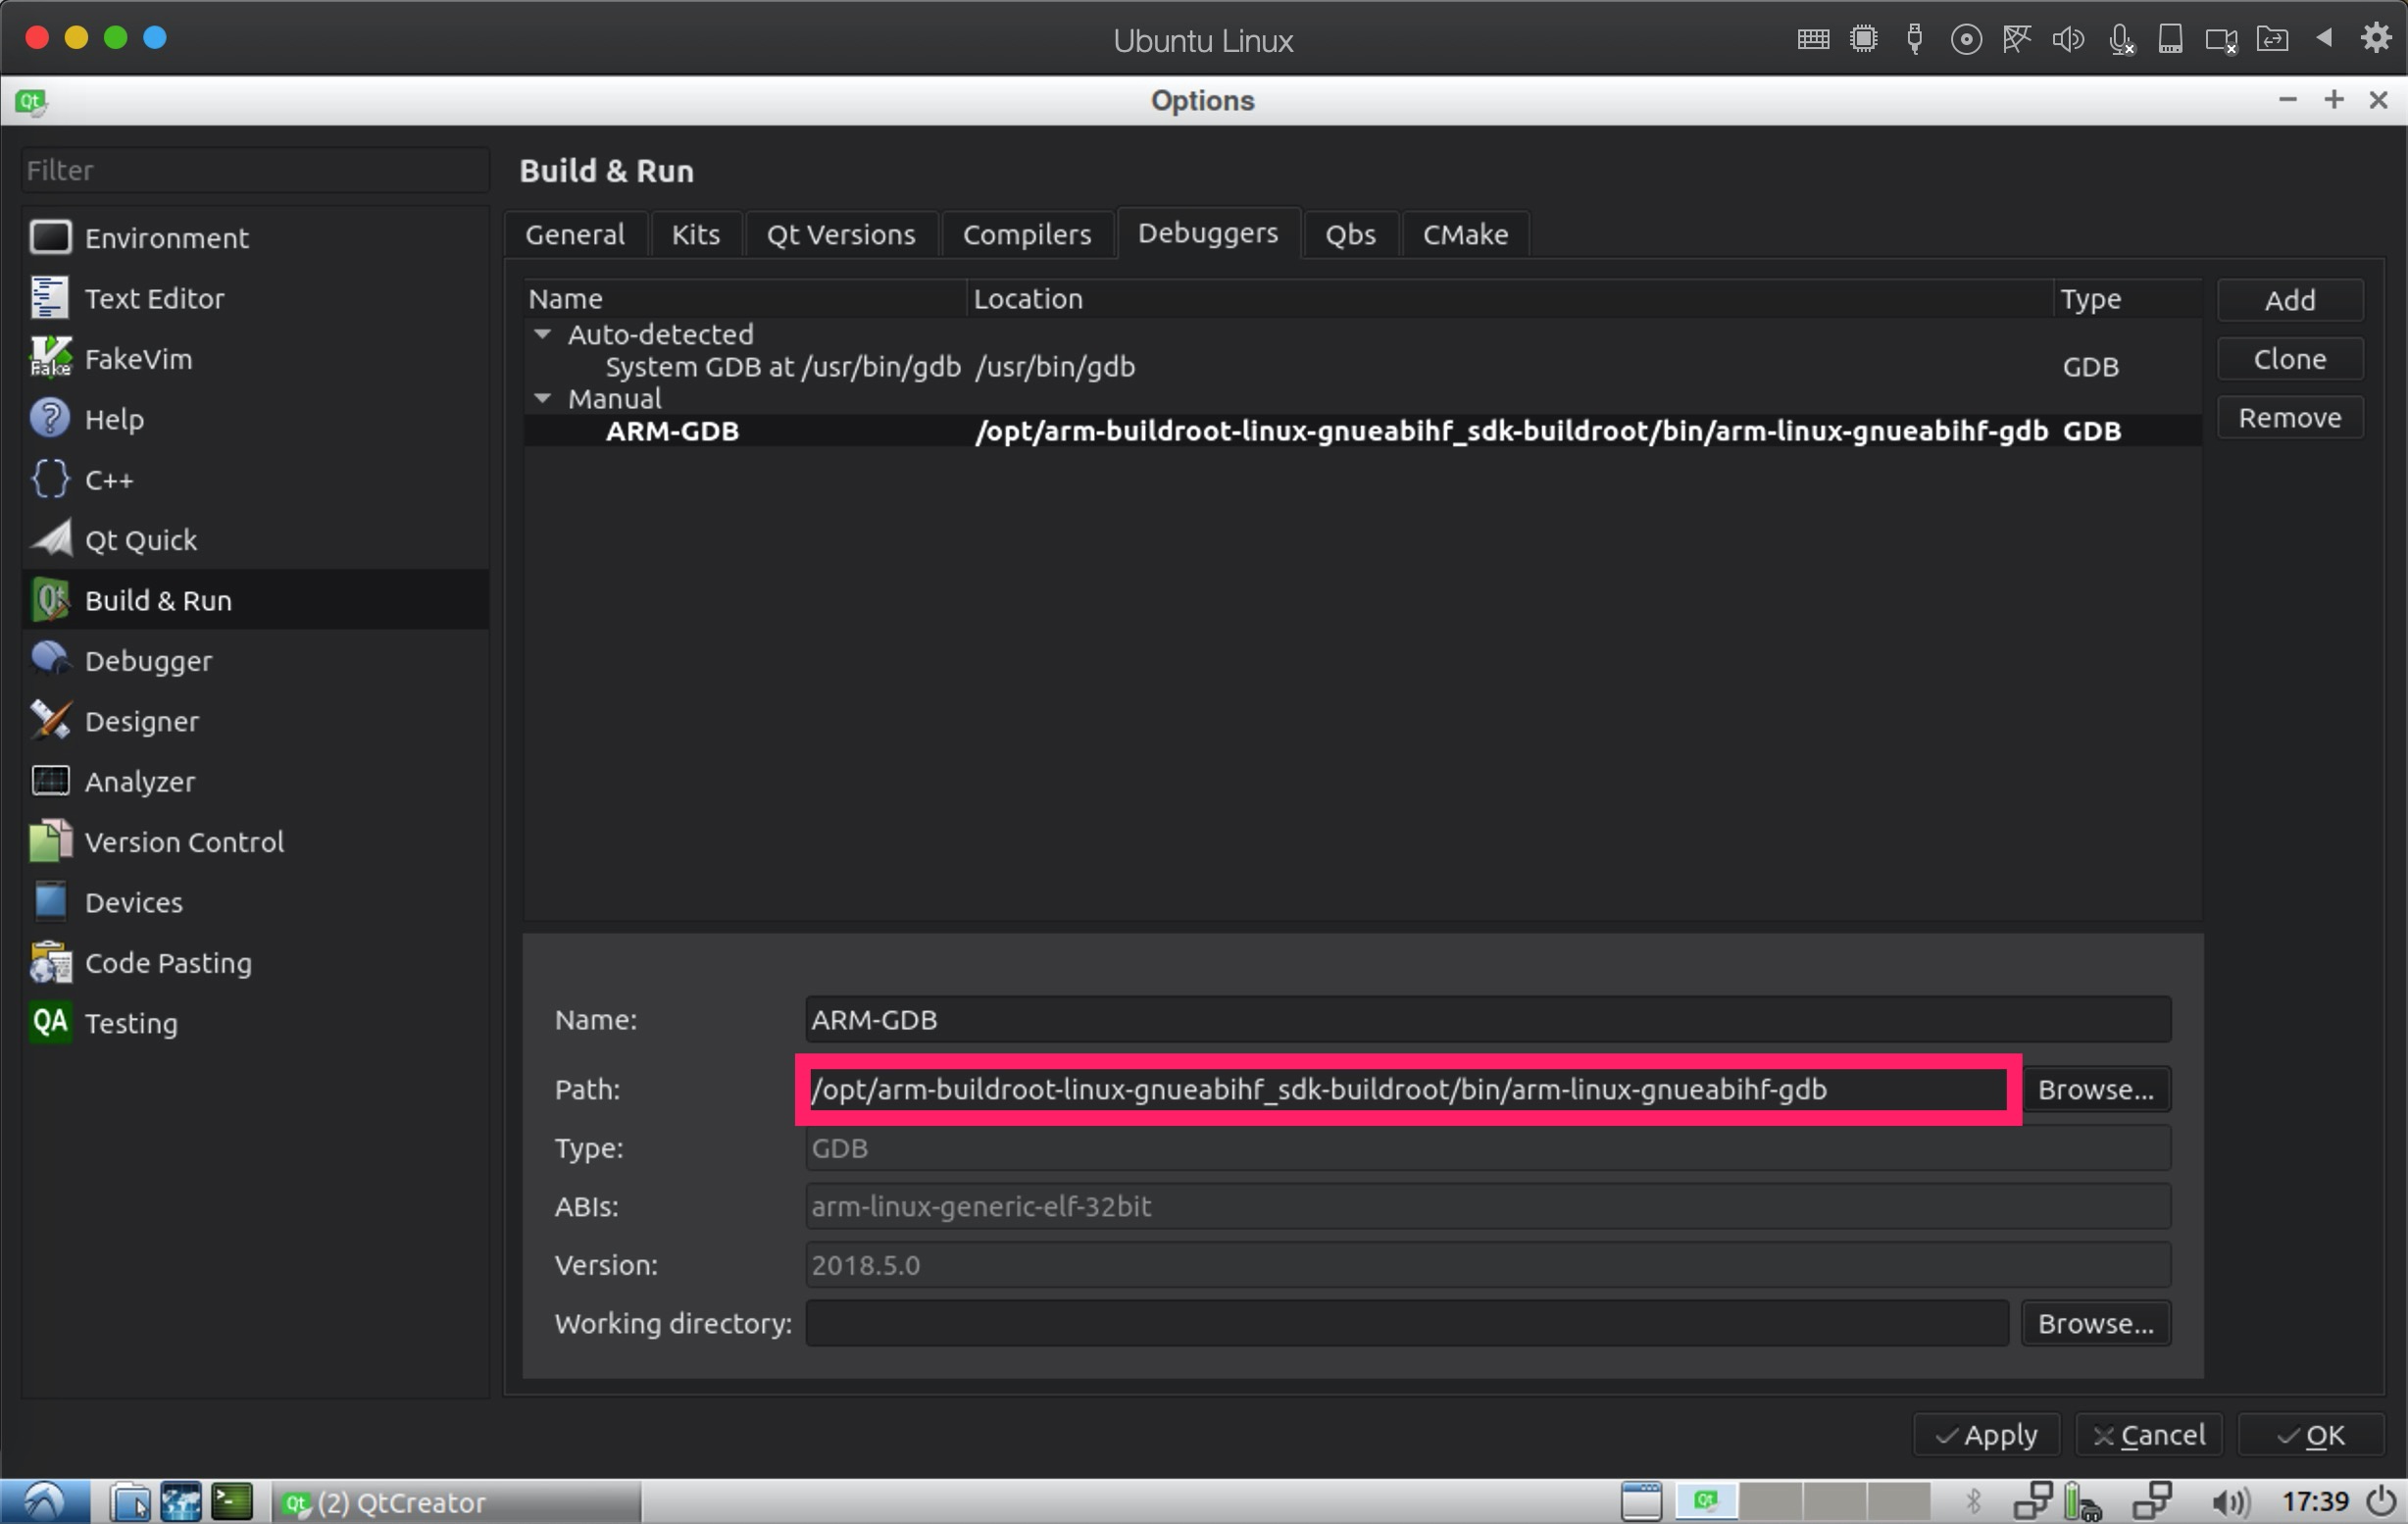The width and height of the screenshot is (2408, 1524).
Task: Switch to the Qbs tab
Action: click(1350, 234)
